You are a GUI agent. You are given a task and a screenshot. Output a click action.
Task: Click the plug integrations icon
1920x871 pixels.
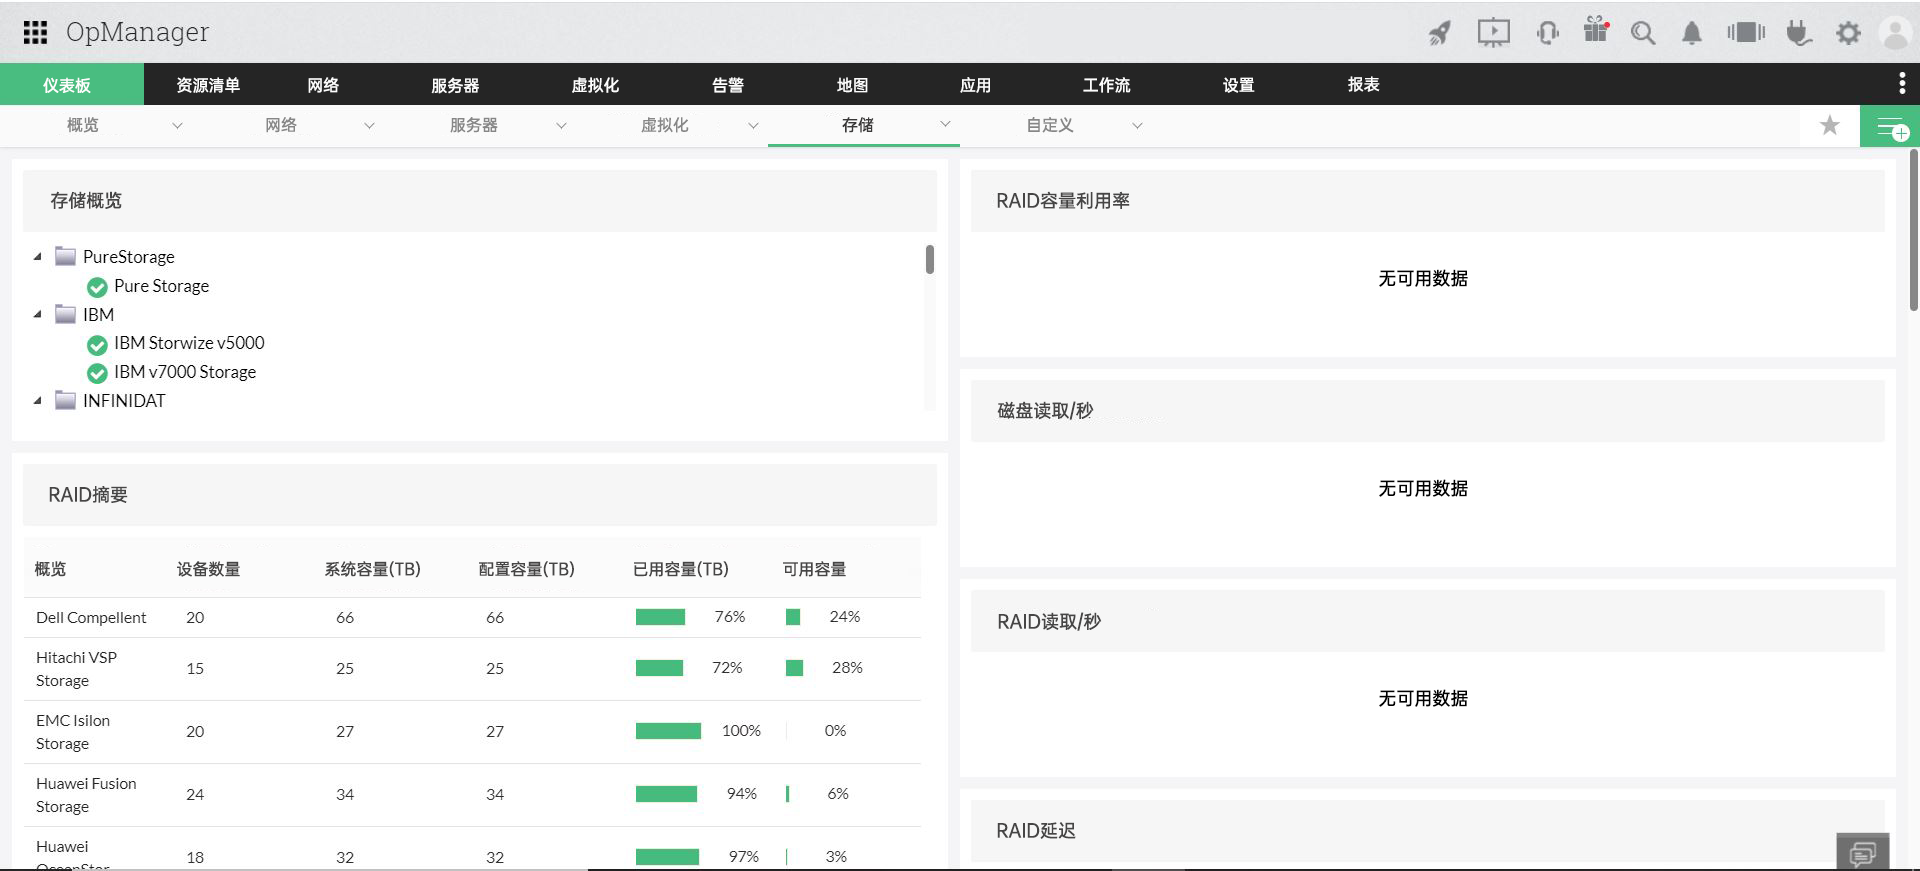(1799, 33)
